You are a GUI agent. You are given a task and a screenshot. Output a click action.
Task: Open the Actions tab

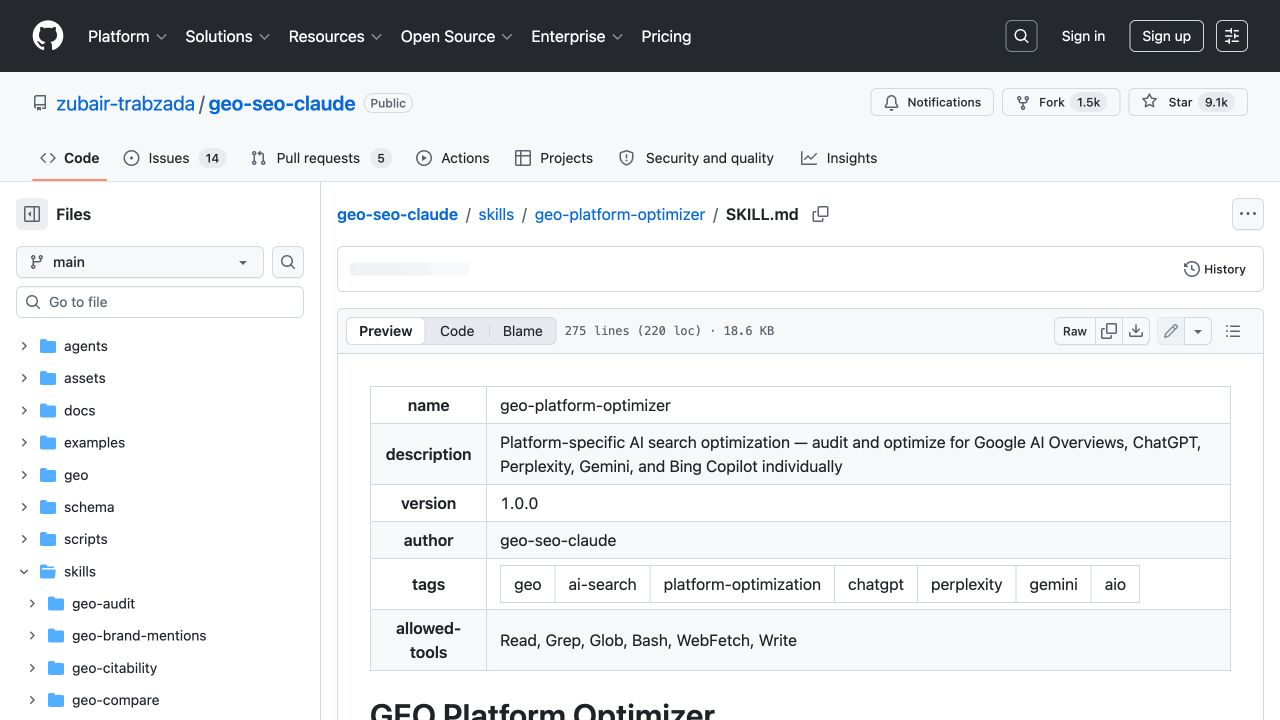[453, 158]
